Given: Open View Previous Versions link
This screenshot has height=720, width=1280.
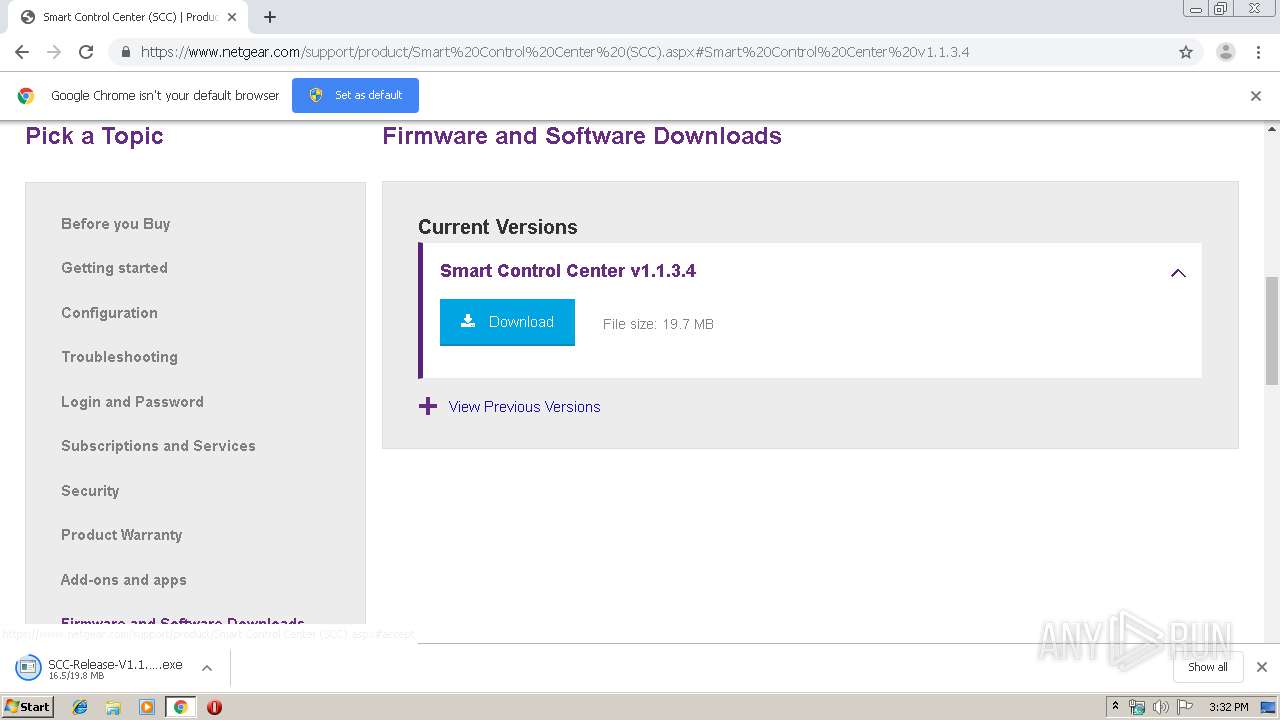Looking at the screenshot, I should [524, 407].
